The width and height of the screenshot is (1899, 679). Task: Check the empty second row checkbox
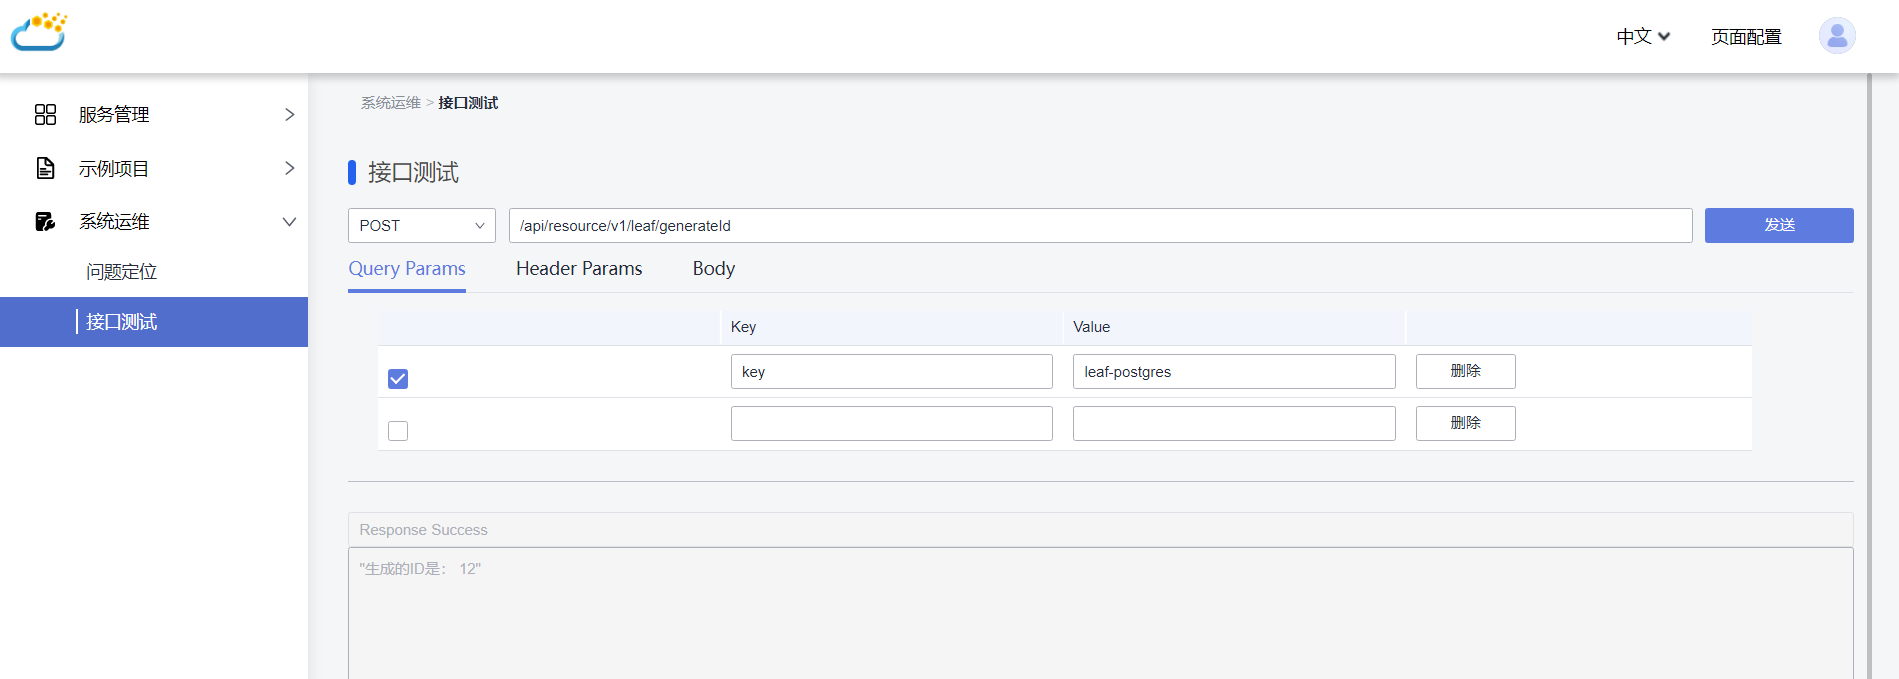pyautogui.click(x=398, y=431)
